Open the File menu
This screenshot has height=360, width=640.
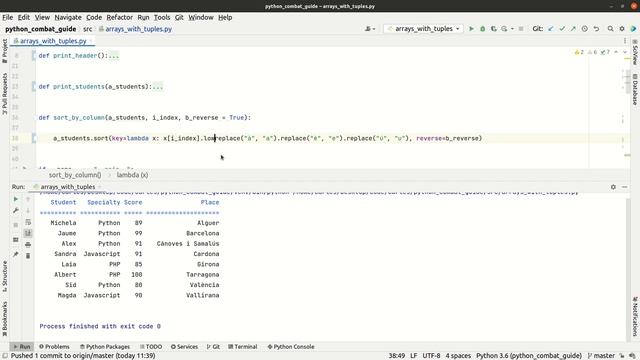7,18
